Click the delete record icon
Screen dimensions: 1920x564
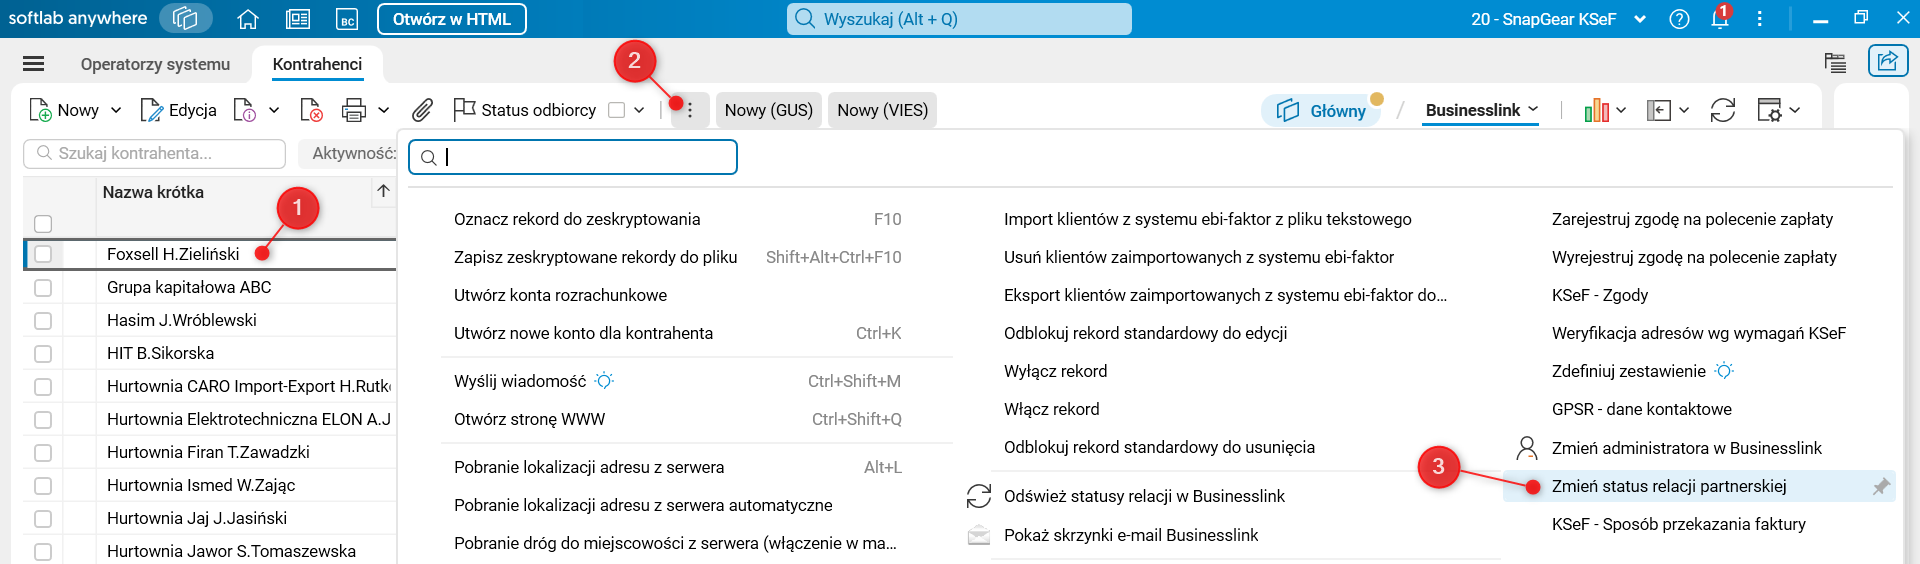click(x=311, y=110)
